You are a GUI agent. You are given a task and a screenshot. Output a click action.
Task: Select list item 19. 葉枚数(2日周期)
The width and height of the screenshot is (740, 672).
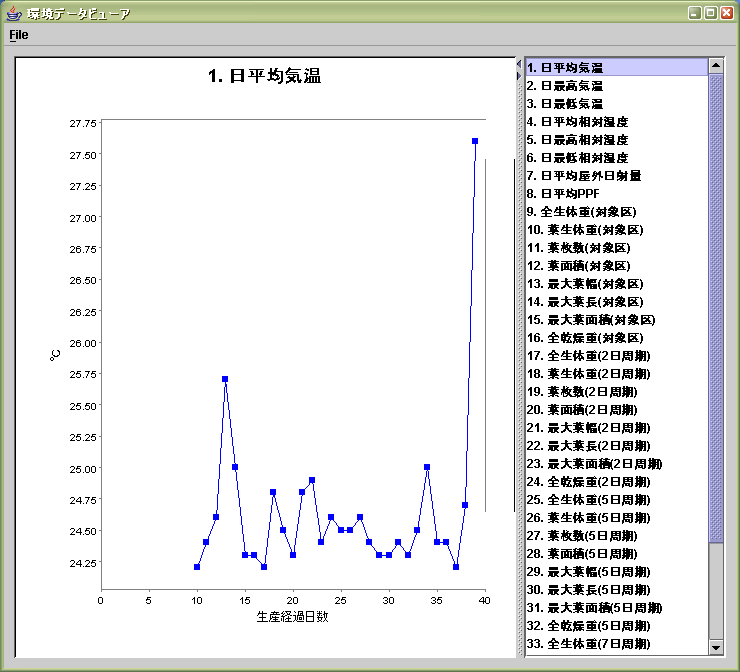pyautogui.click(x=584, y=392)
